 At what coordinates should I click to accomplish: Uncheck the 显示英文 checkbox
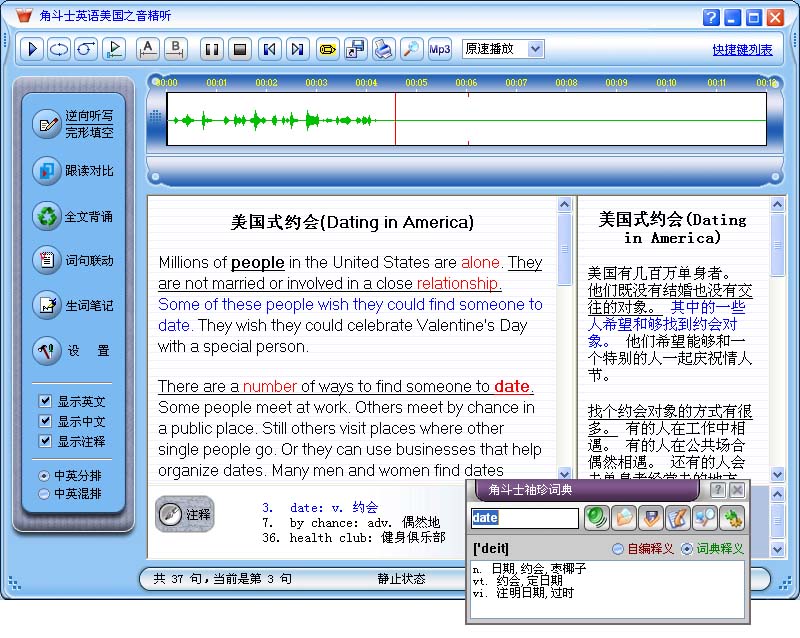click(45, 401)
